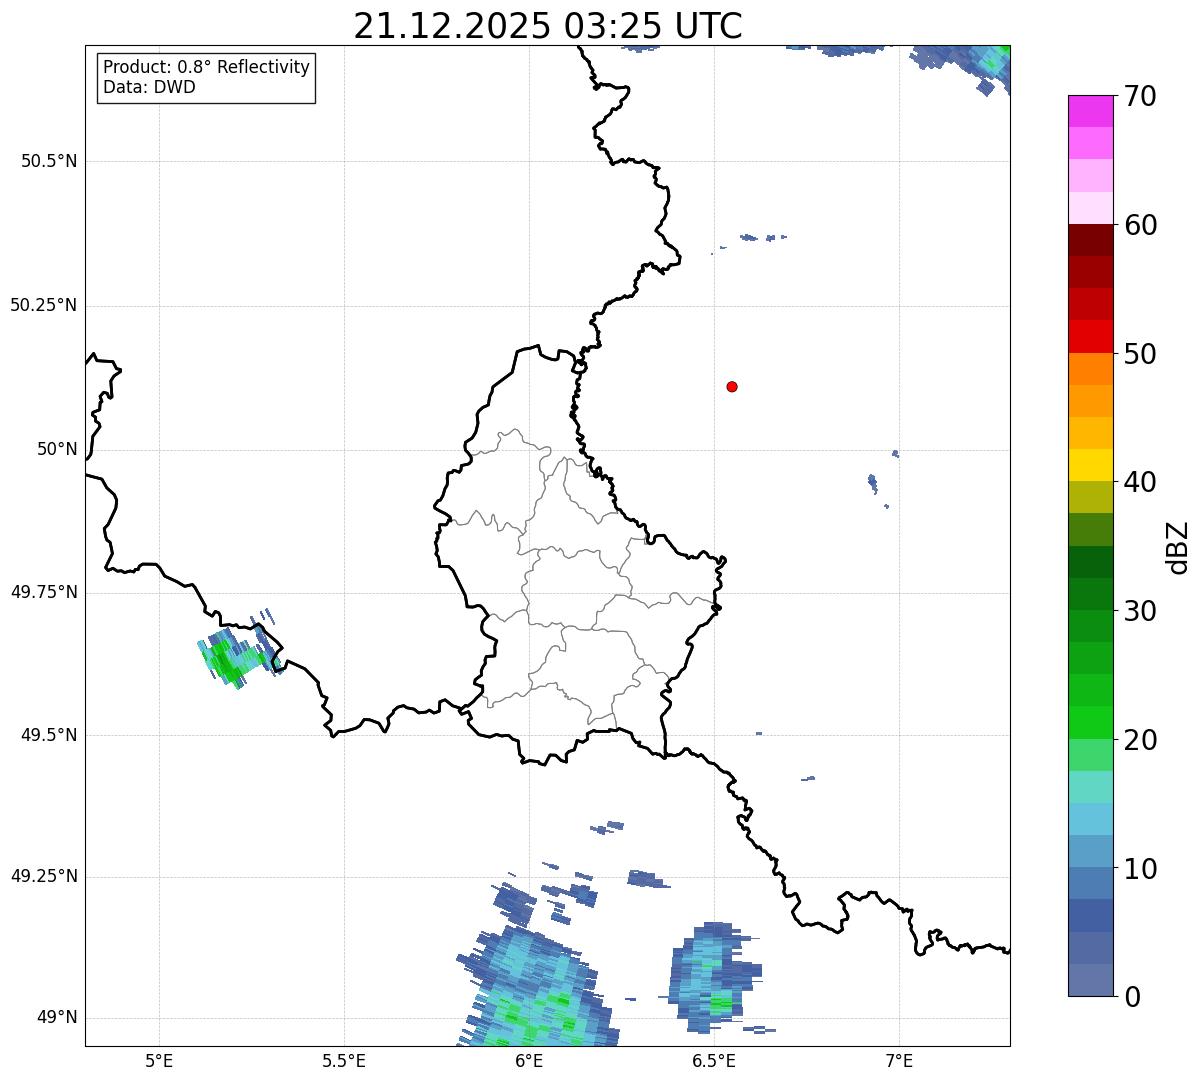This screenshot has height=1081, width=1202.
Task: Click the 'Data: DWD' label
Action: (149, 87)
